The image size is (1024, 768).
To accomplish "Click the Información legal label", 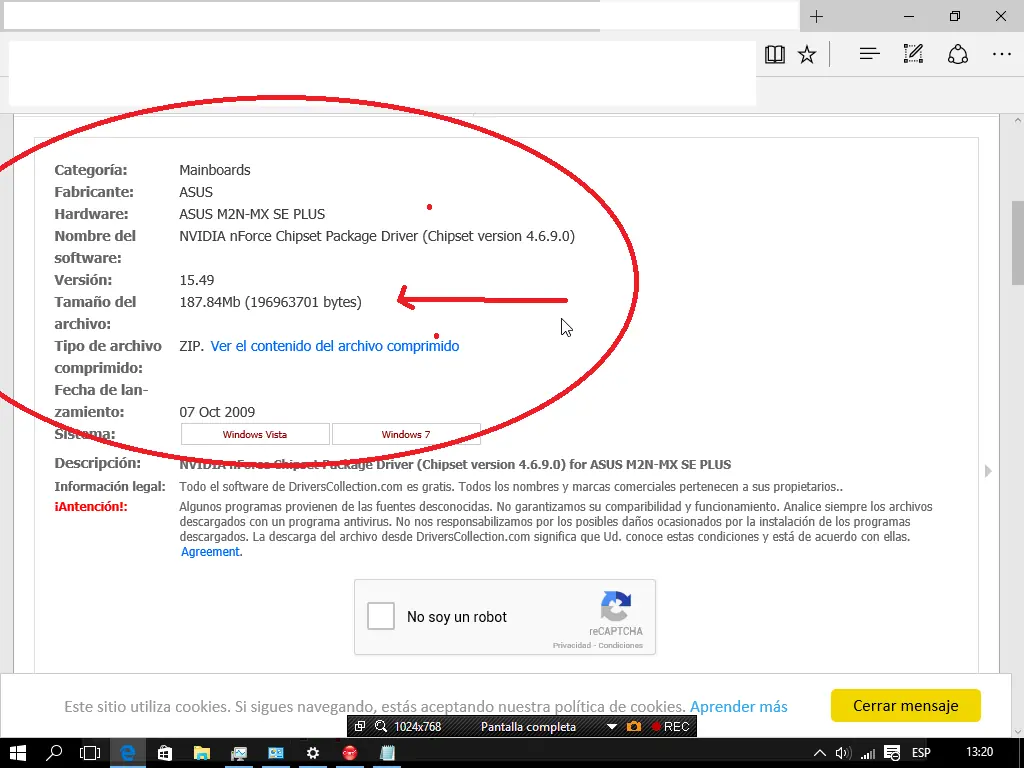I will click(110, 487).
